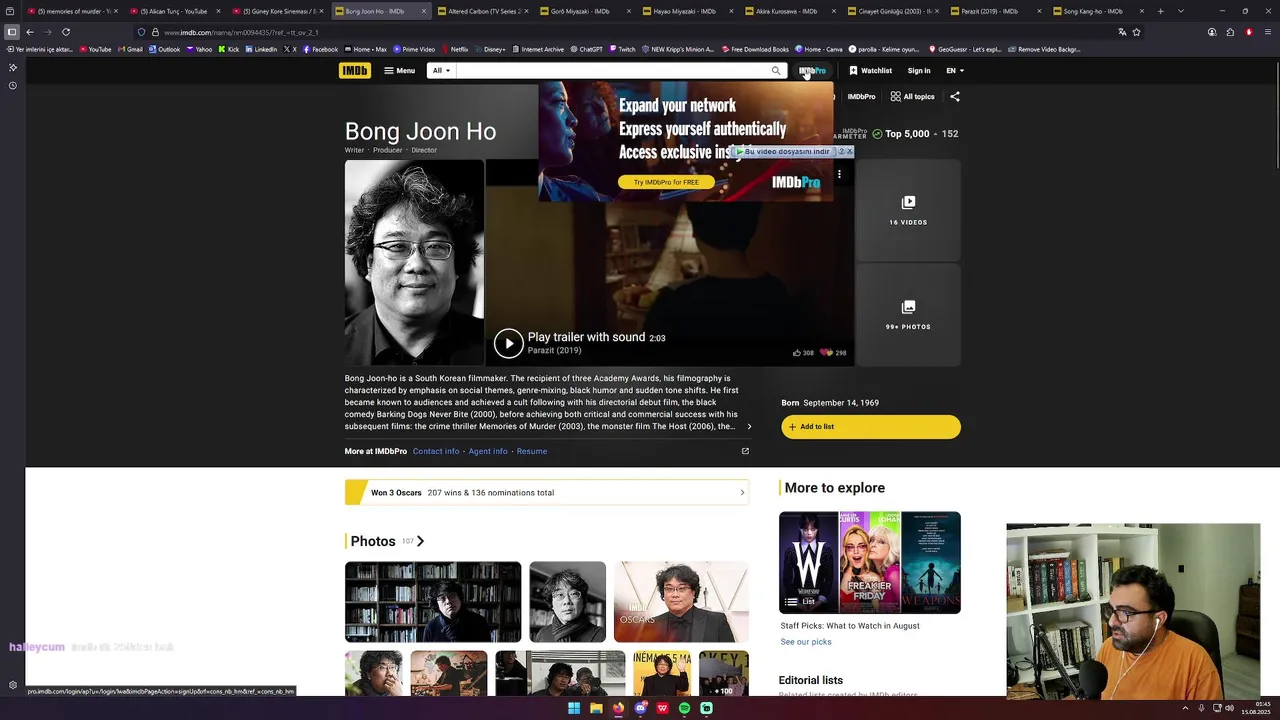Bookmark this page with the star icon
The width and height of the screenshot is (1280, 720).
click(x=1137, y=32)
